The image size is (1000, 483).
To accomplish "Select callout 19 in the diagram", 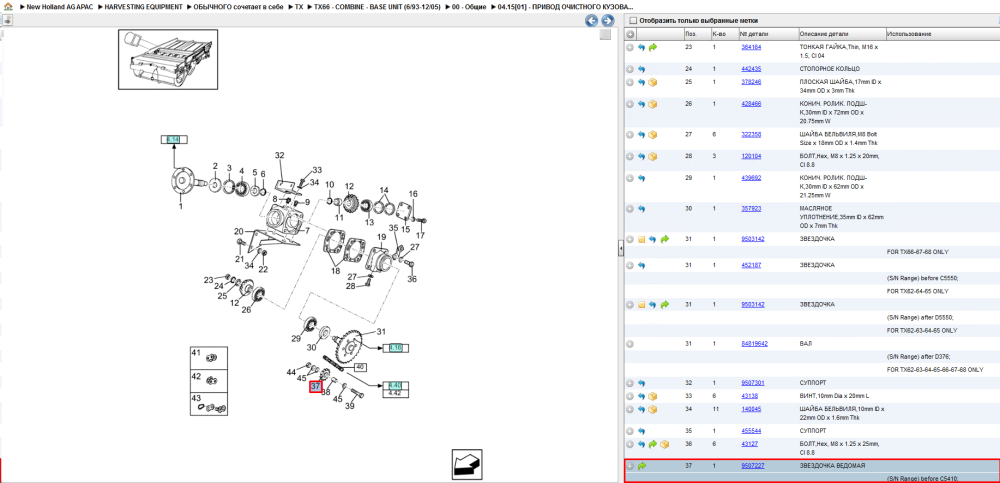I will (381, 237).
